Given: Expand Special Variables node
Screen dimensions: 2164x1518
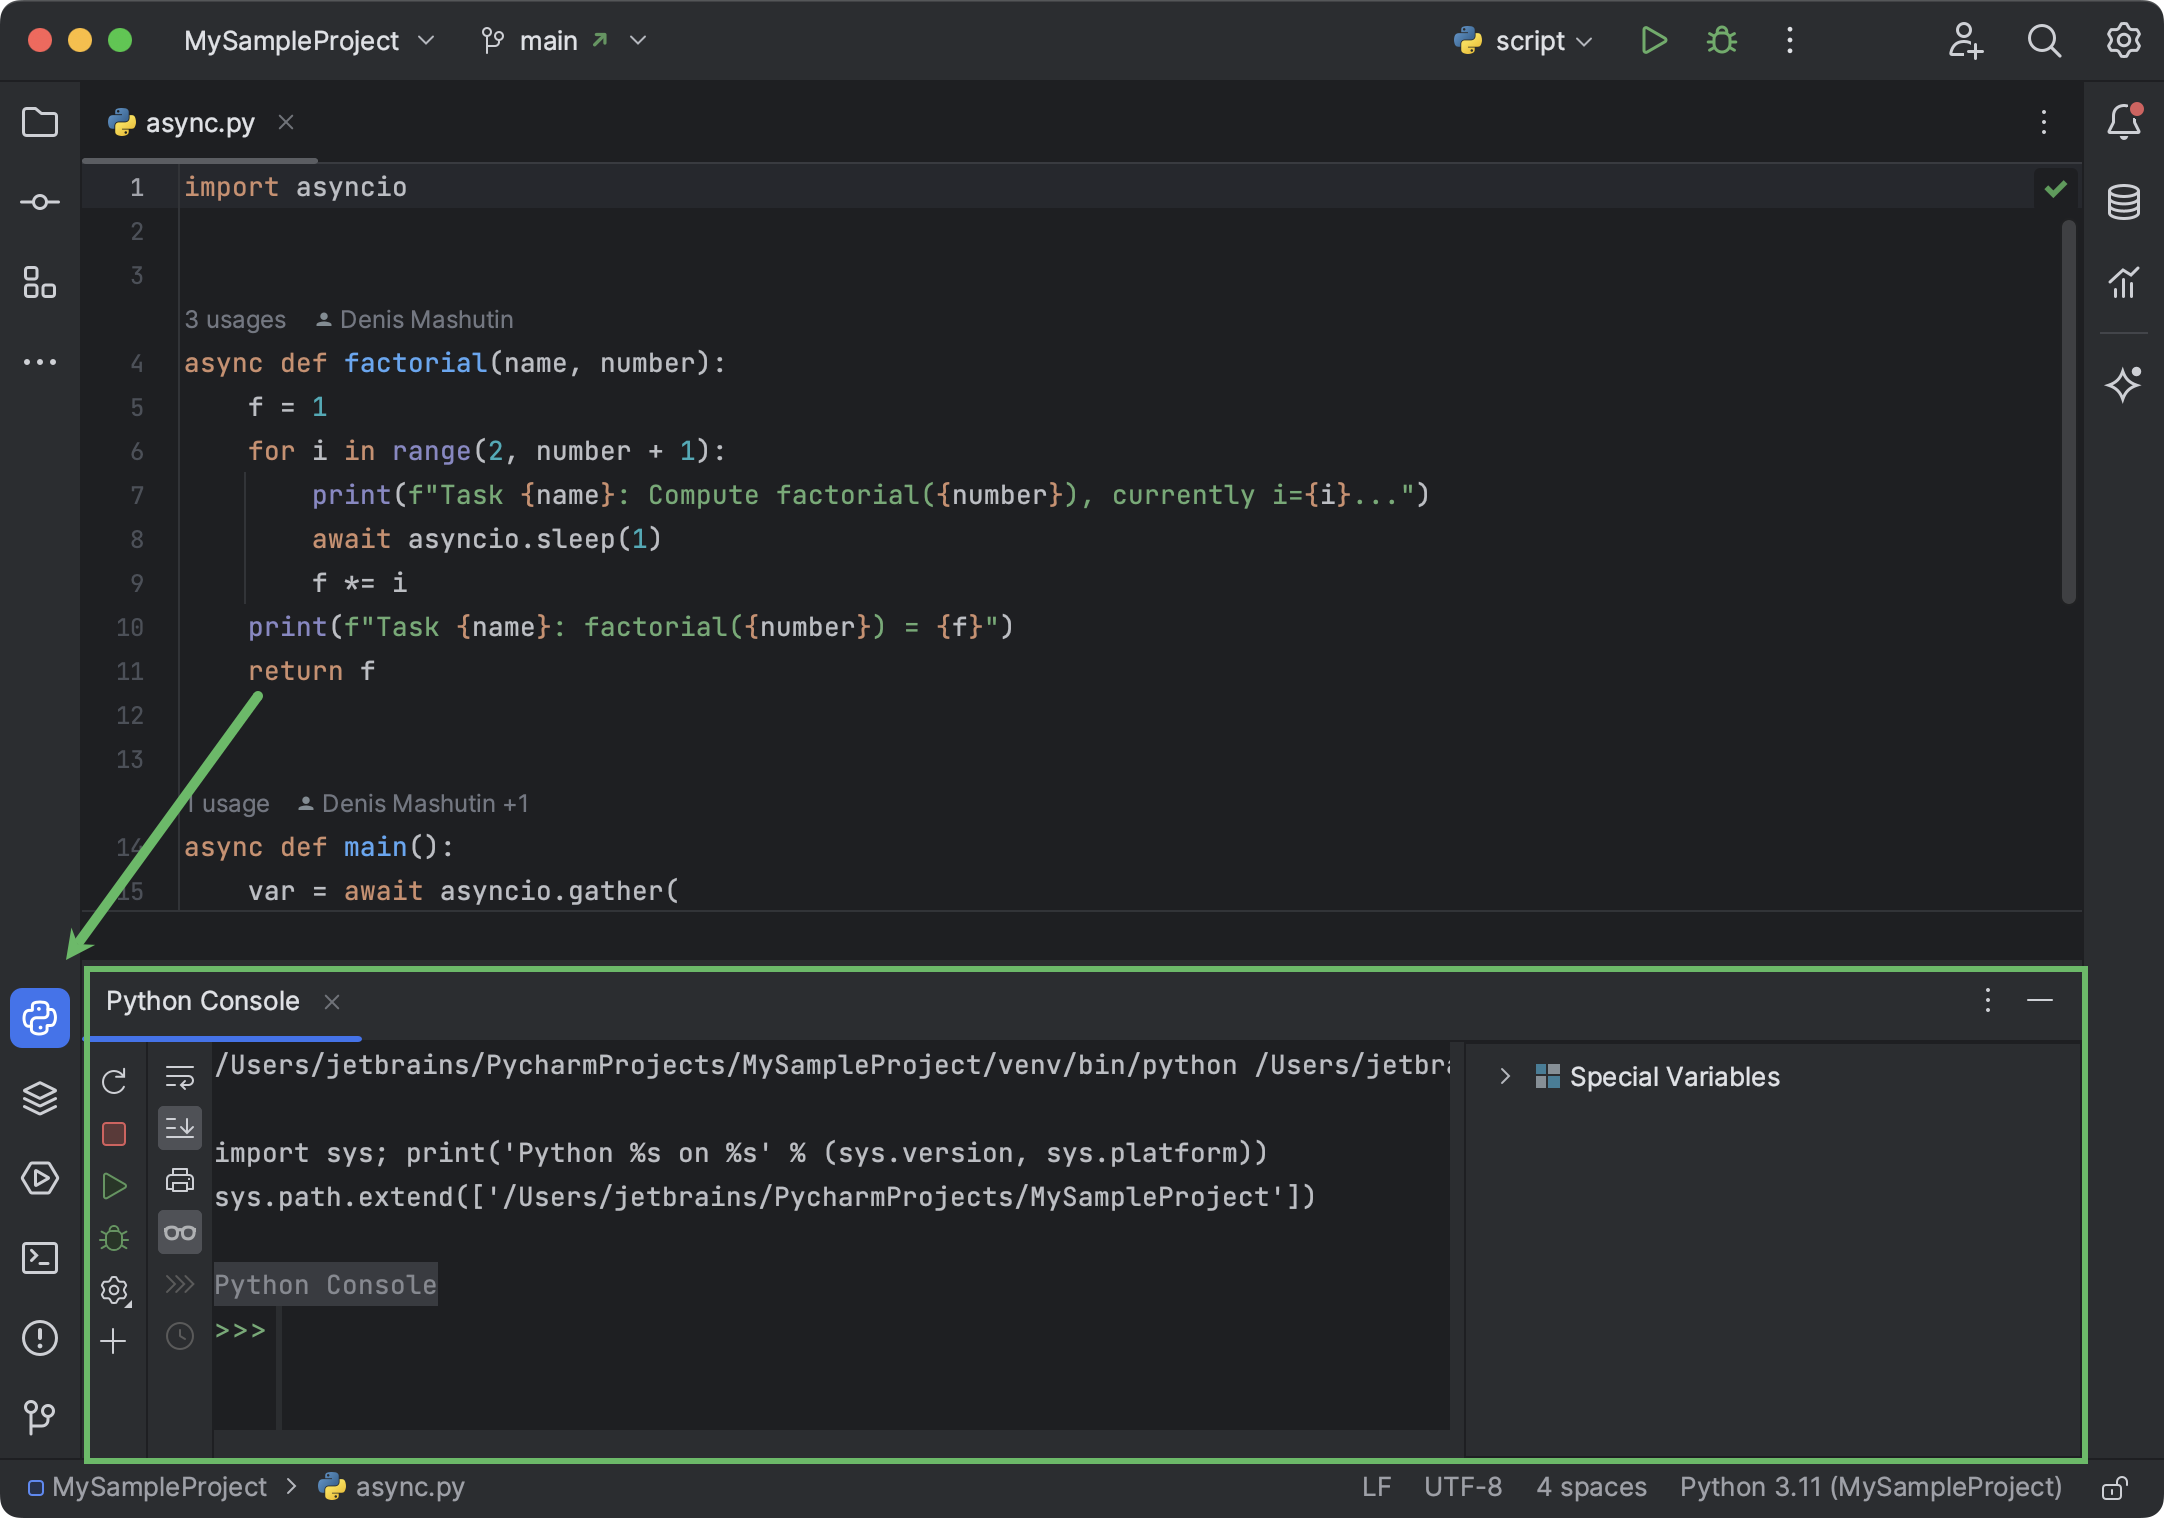Looking at the screenshot, I should 1505,1077.
